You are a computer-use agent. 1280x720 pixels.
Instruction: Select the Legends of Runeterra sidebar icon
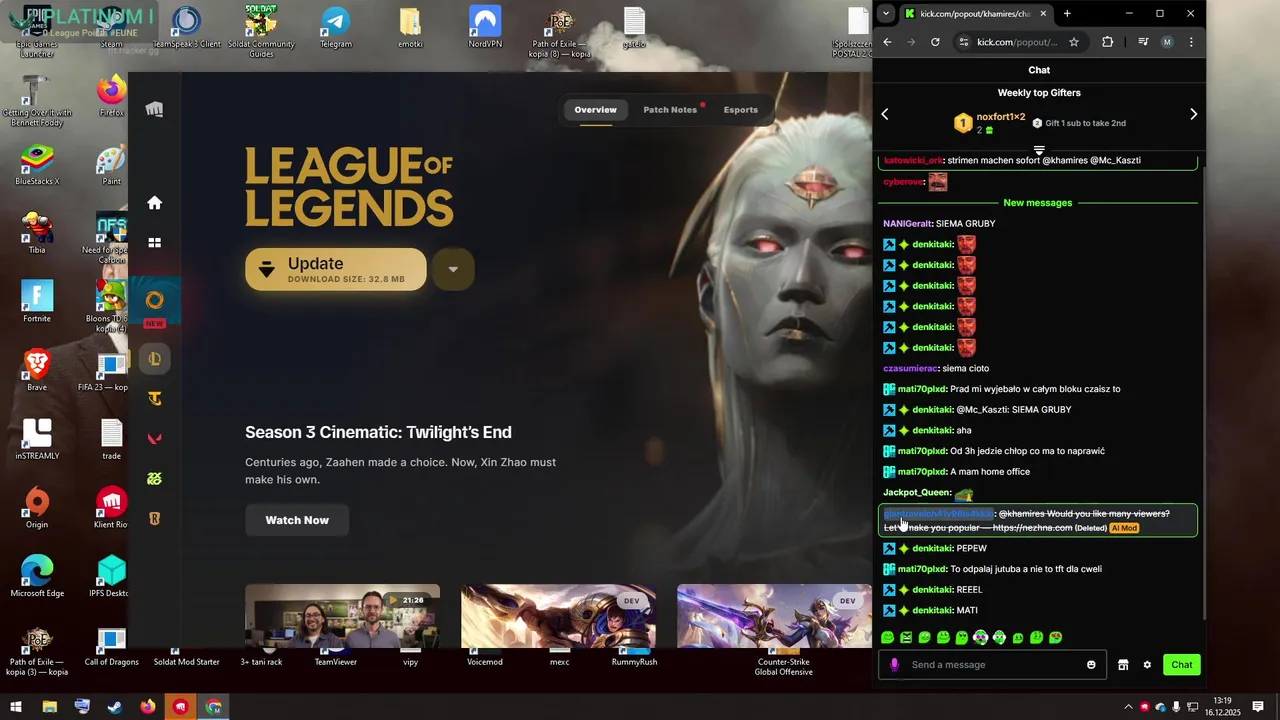pyautogui.click(x=154, y=519)
